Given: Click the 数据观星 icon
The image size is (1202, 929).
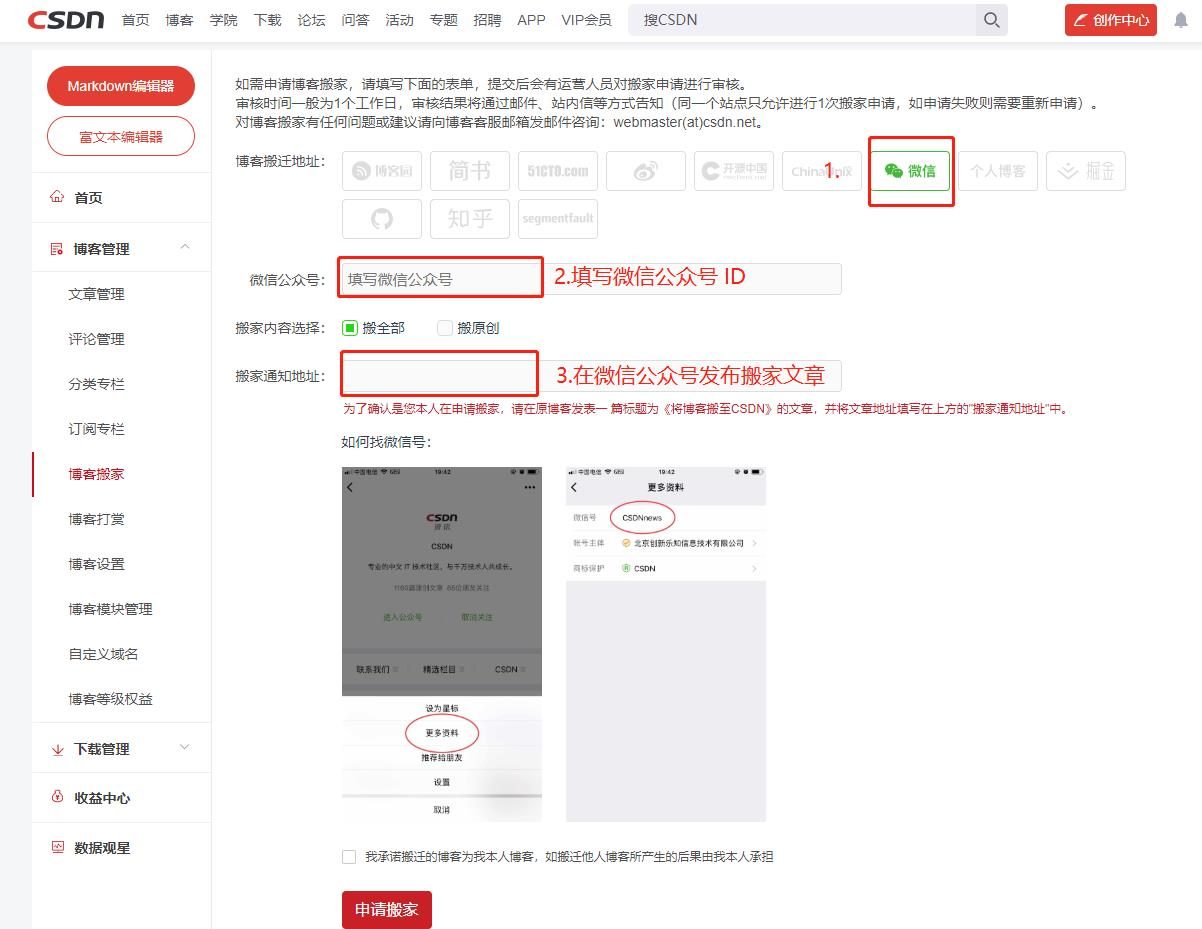Looking at the screenshot, I should pos(57,848).
